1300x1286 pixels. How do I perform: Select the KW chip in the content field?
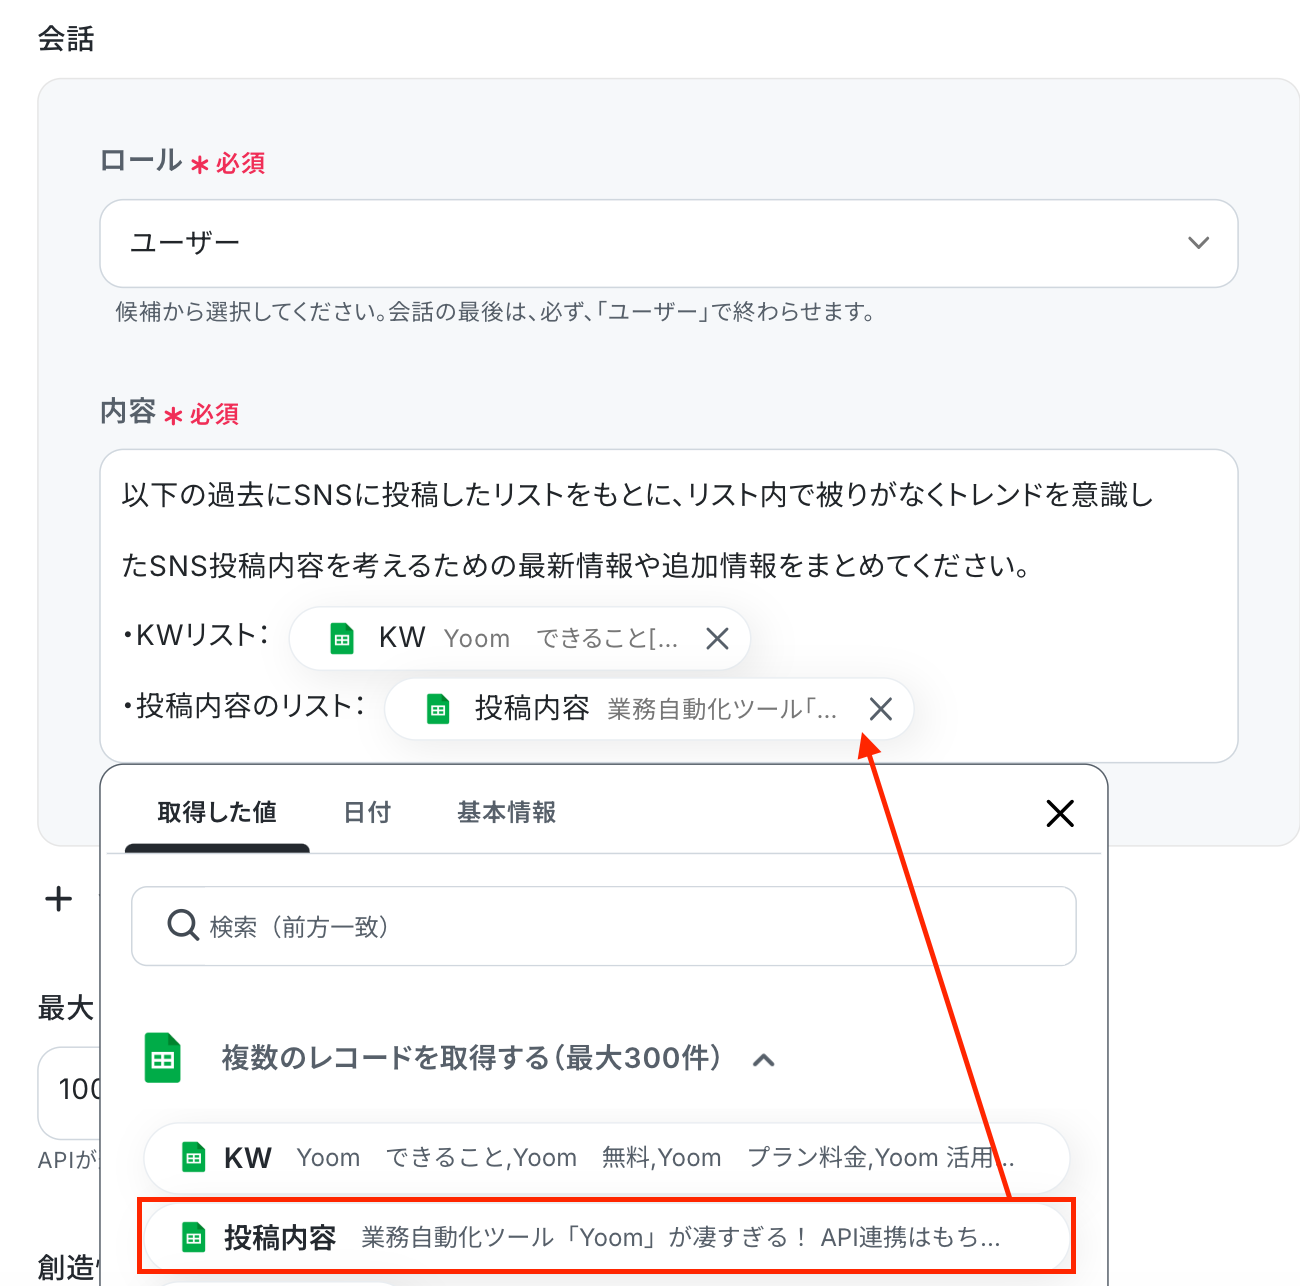[x=520, y=638]
